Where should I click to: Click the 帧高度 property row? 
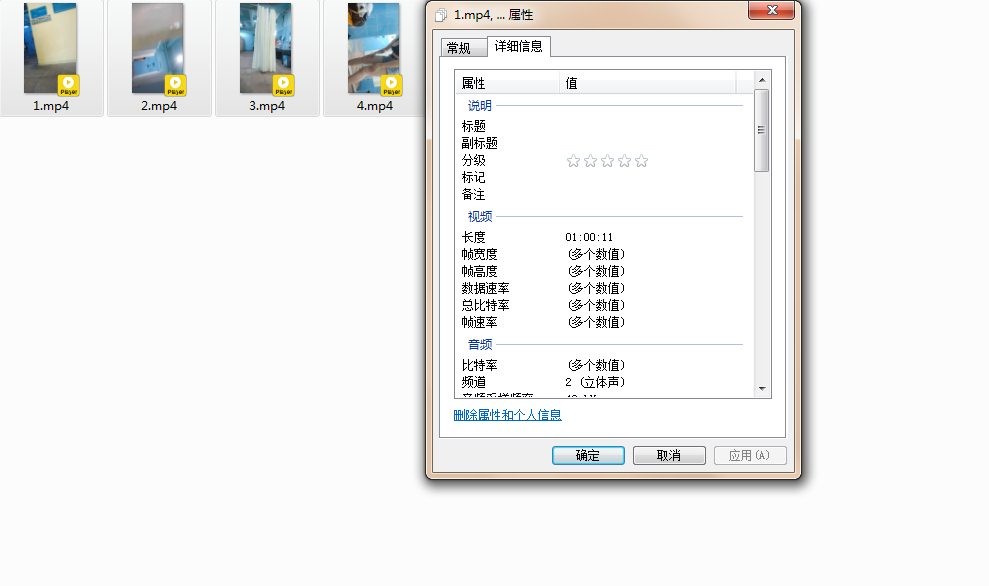coord(604,271)
